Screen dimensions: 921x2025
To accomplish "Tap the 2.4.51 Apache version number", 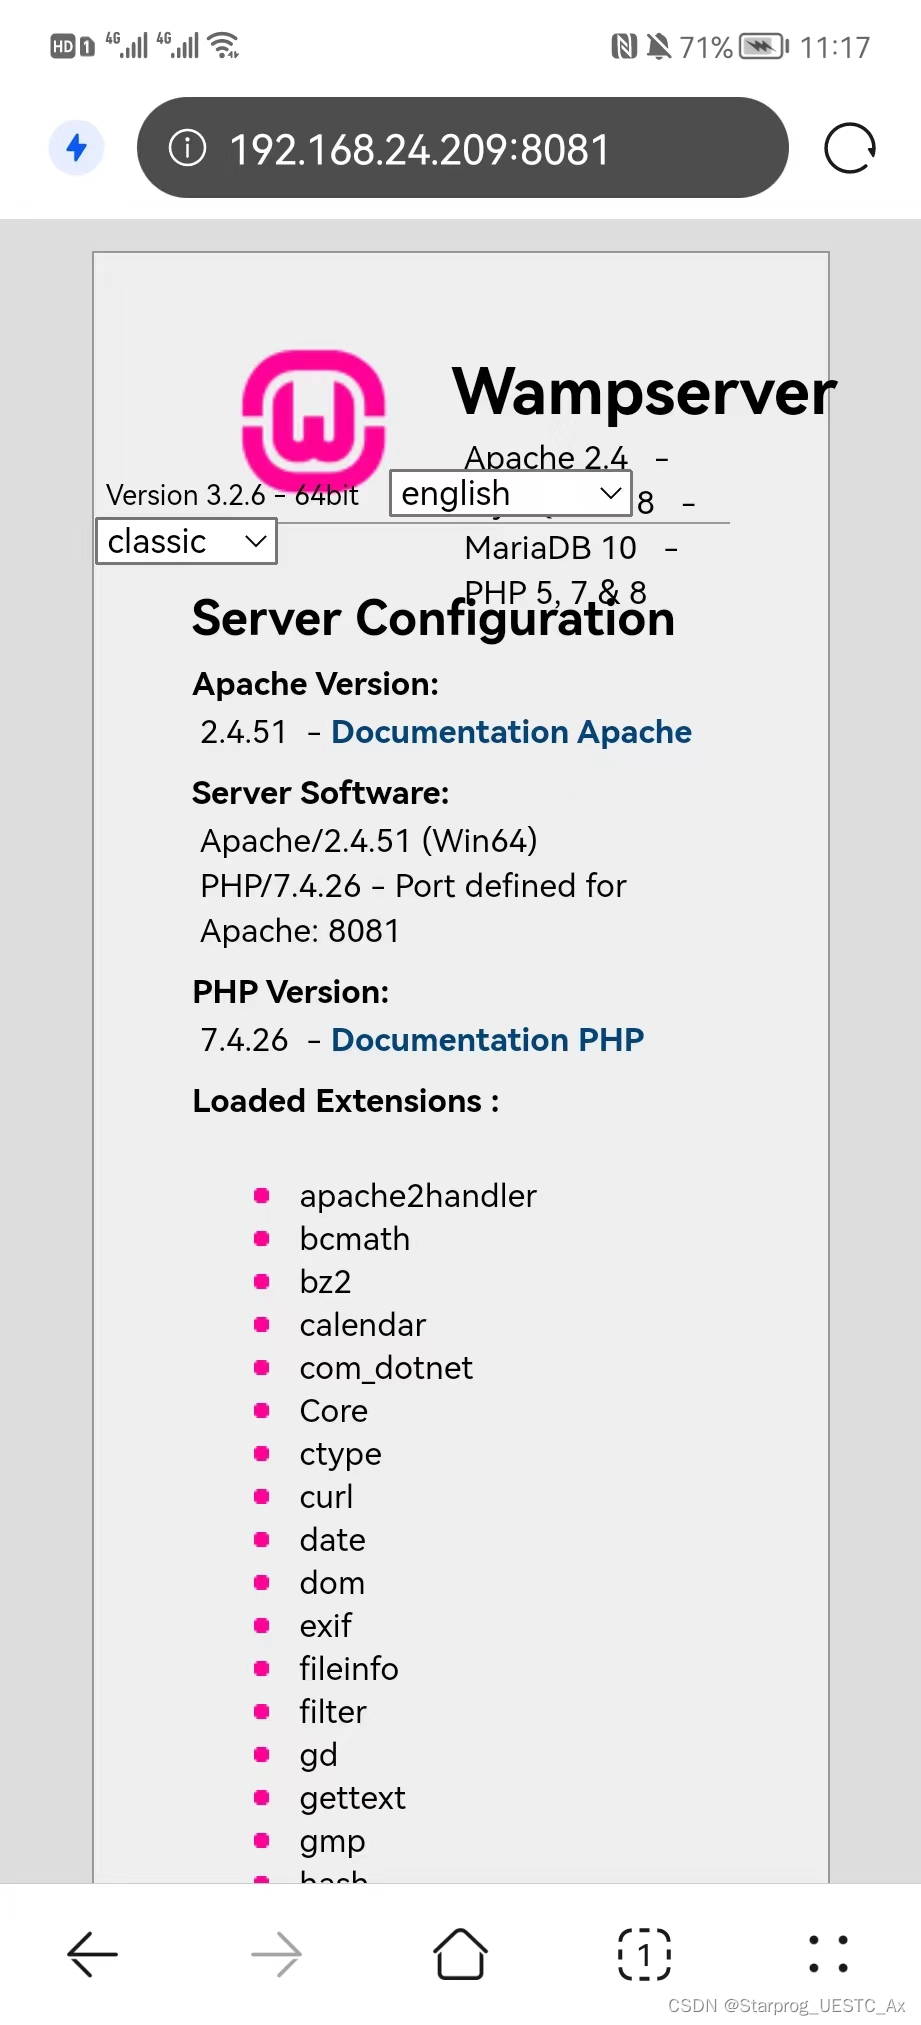I will 243,732.
